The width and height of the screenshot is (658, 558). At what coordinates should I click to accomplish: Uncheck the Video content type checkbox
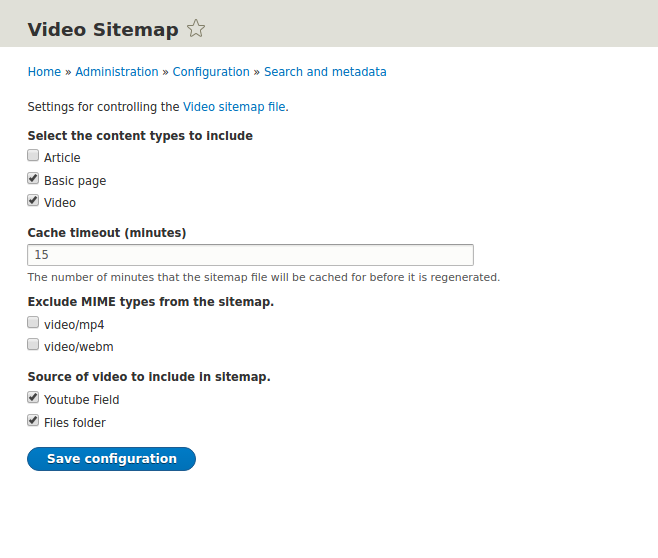coord(33,201)
